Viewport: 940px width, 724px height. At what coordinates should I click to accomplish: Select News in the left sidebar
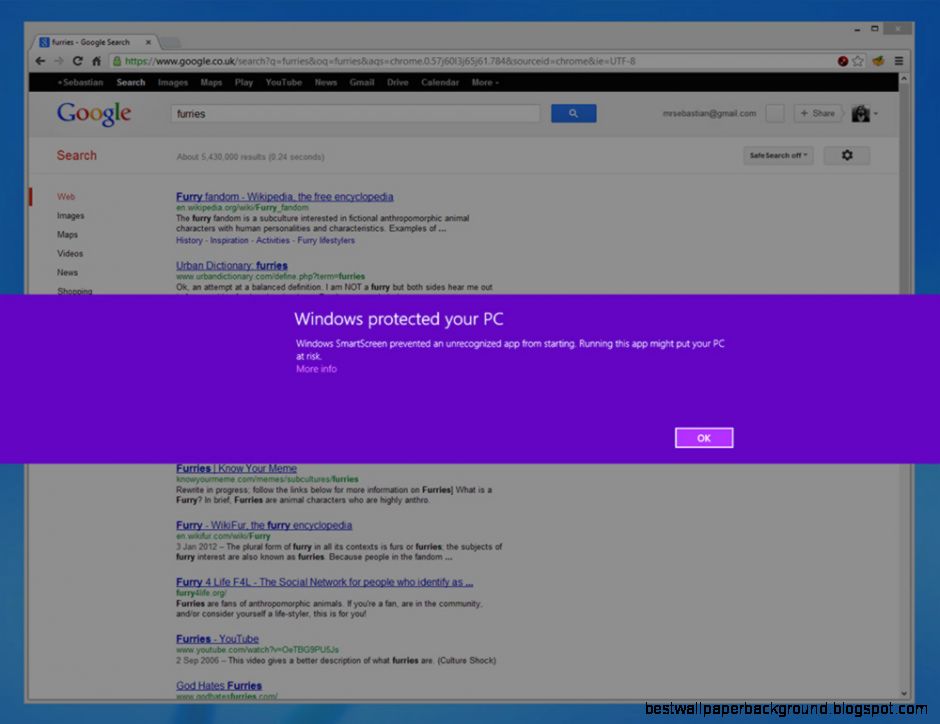coord(67,273)
